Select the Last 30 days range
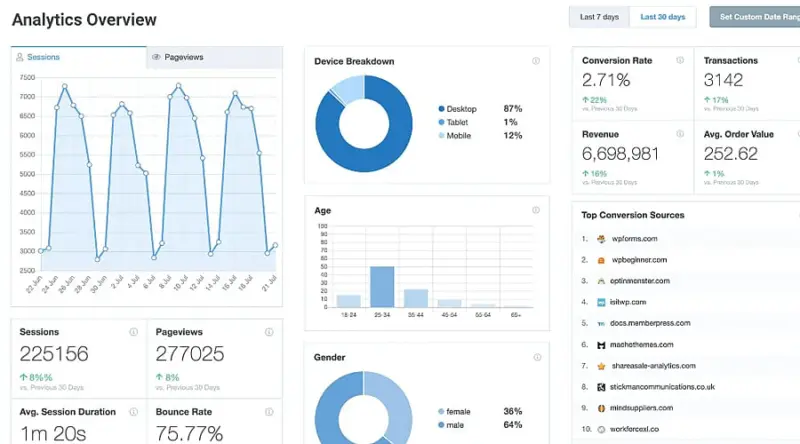The image size is (800, 444). [663, 17]
